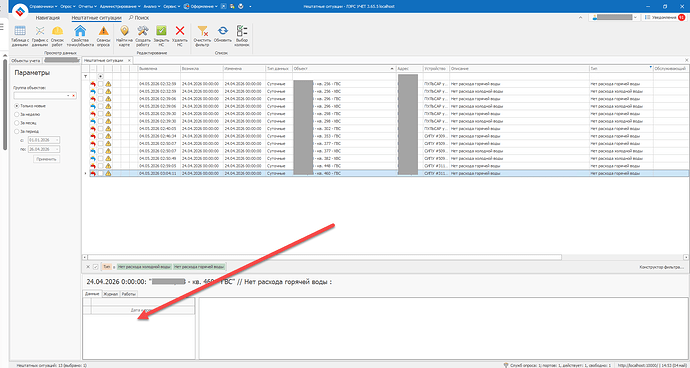Click warning triangle in row 02:40:05

pyautogui.click(x=108, y=129)
